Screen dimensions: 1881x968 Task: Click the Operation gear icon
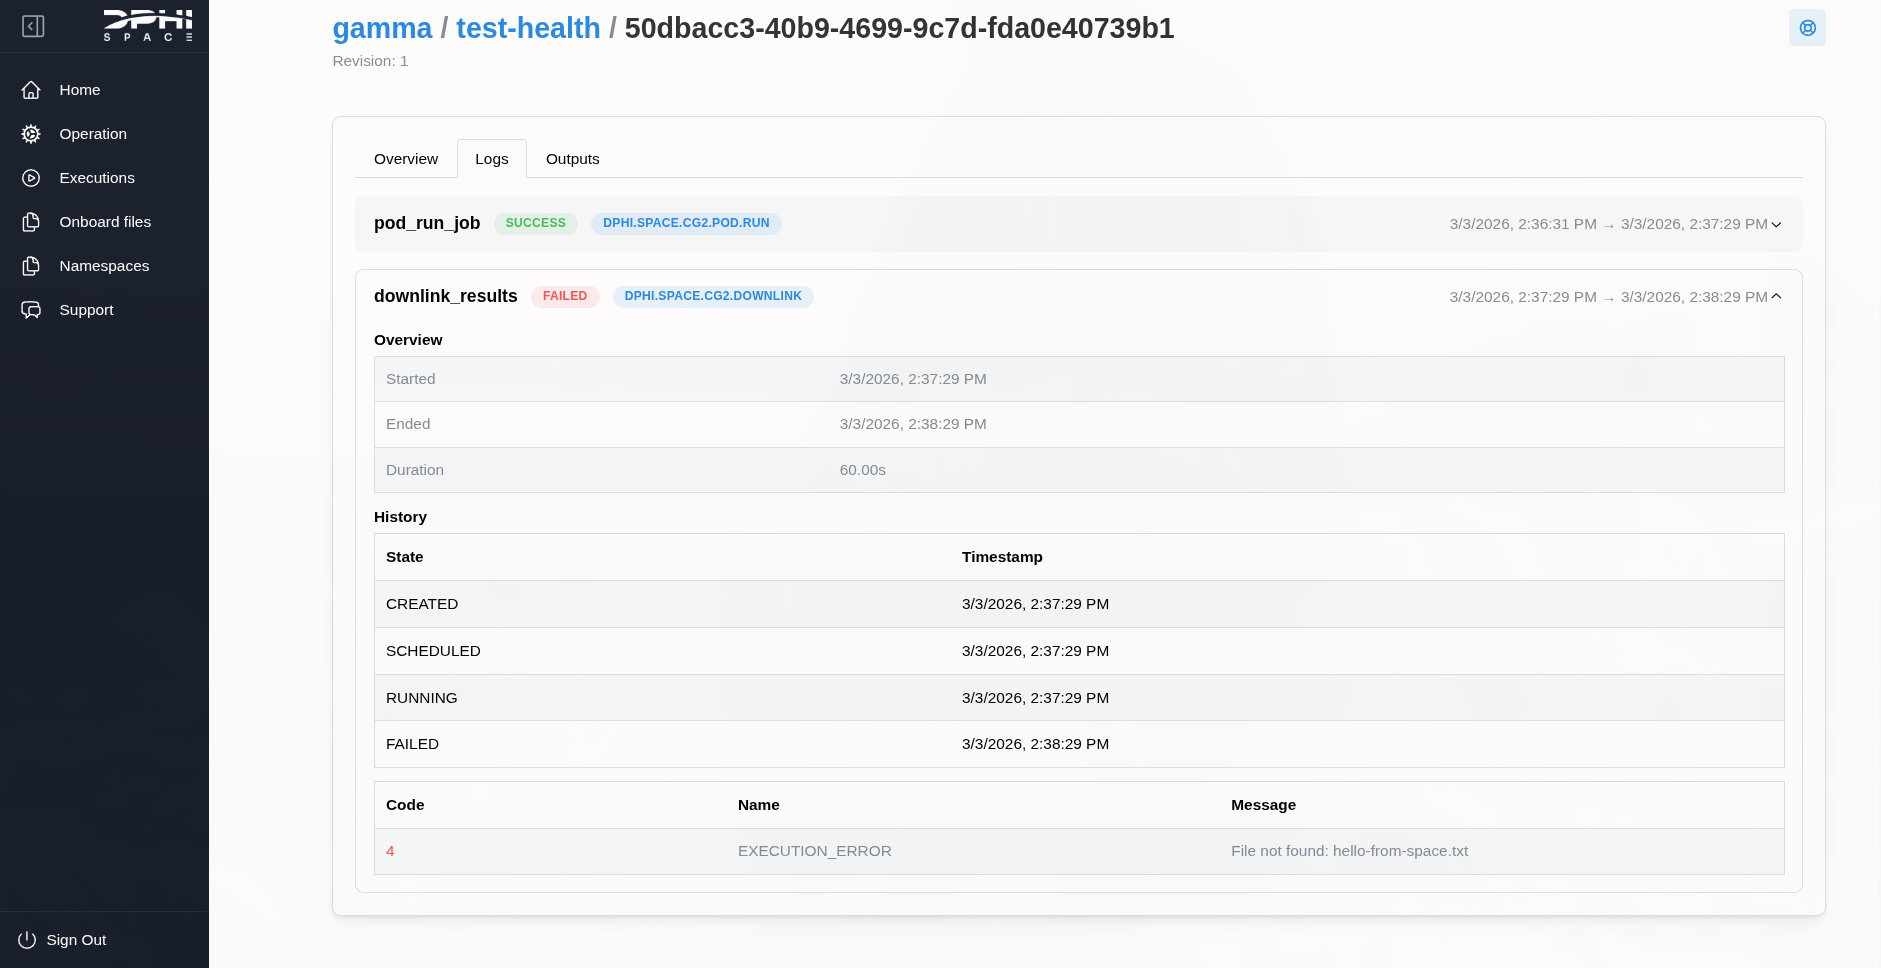coord(31,134)
